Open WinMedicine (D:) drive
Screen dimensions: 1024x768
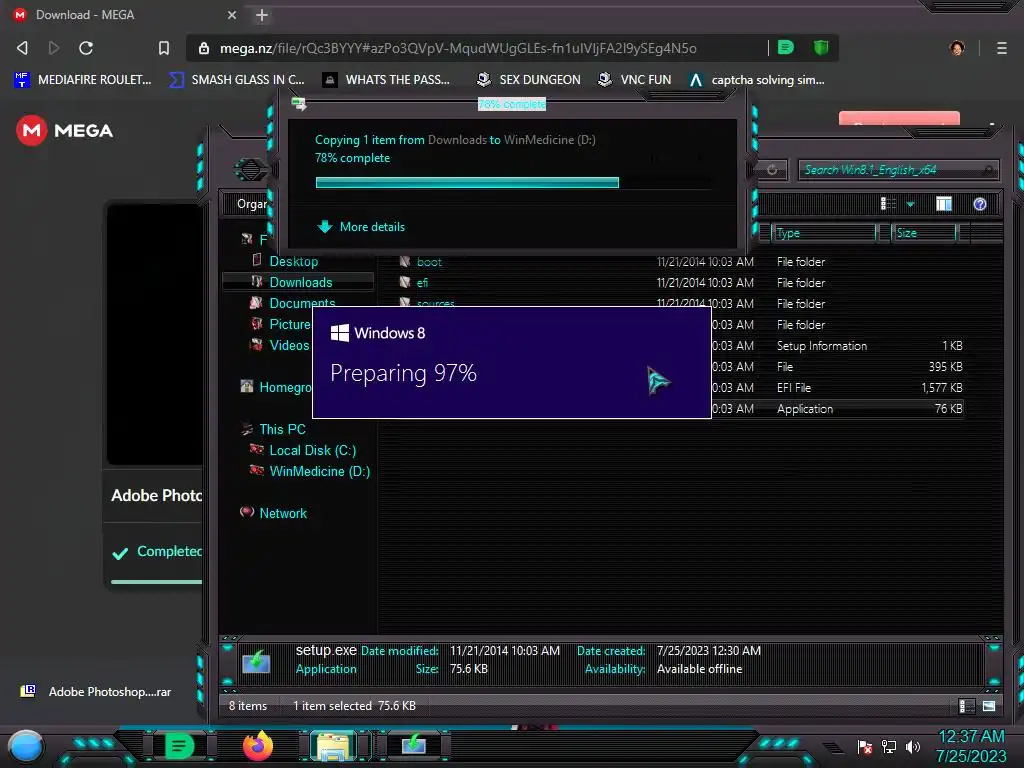(x=310, y=471)
